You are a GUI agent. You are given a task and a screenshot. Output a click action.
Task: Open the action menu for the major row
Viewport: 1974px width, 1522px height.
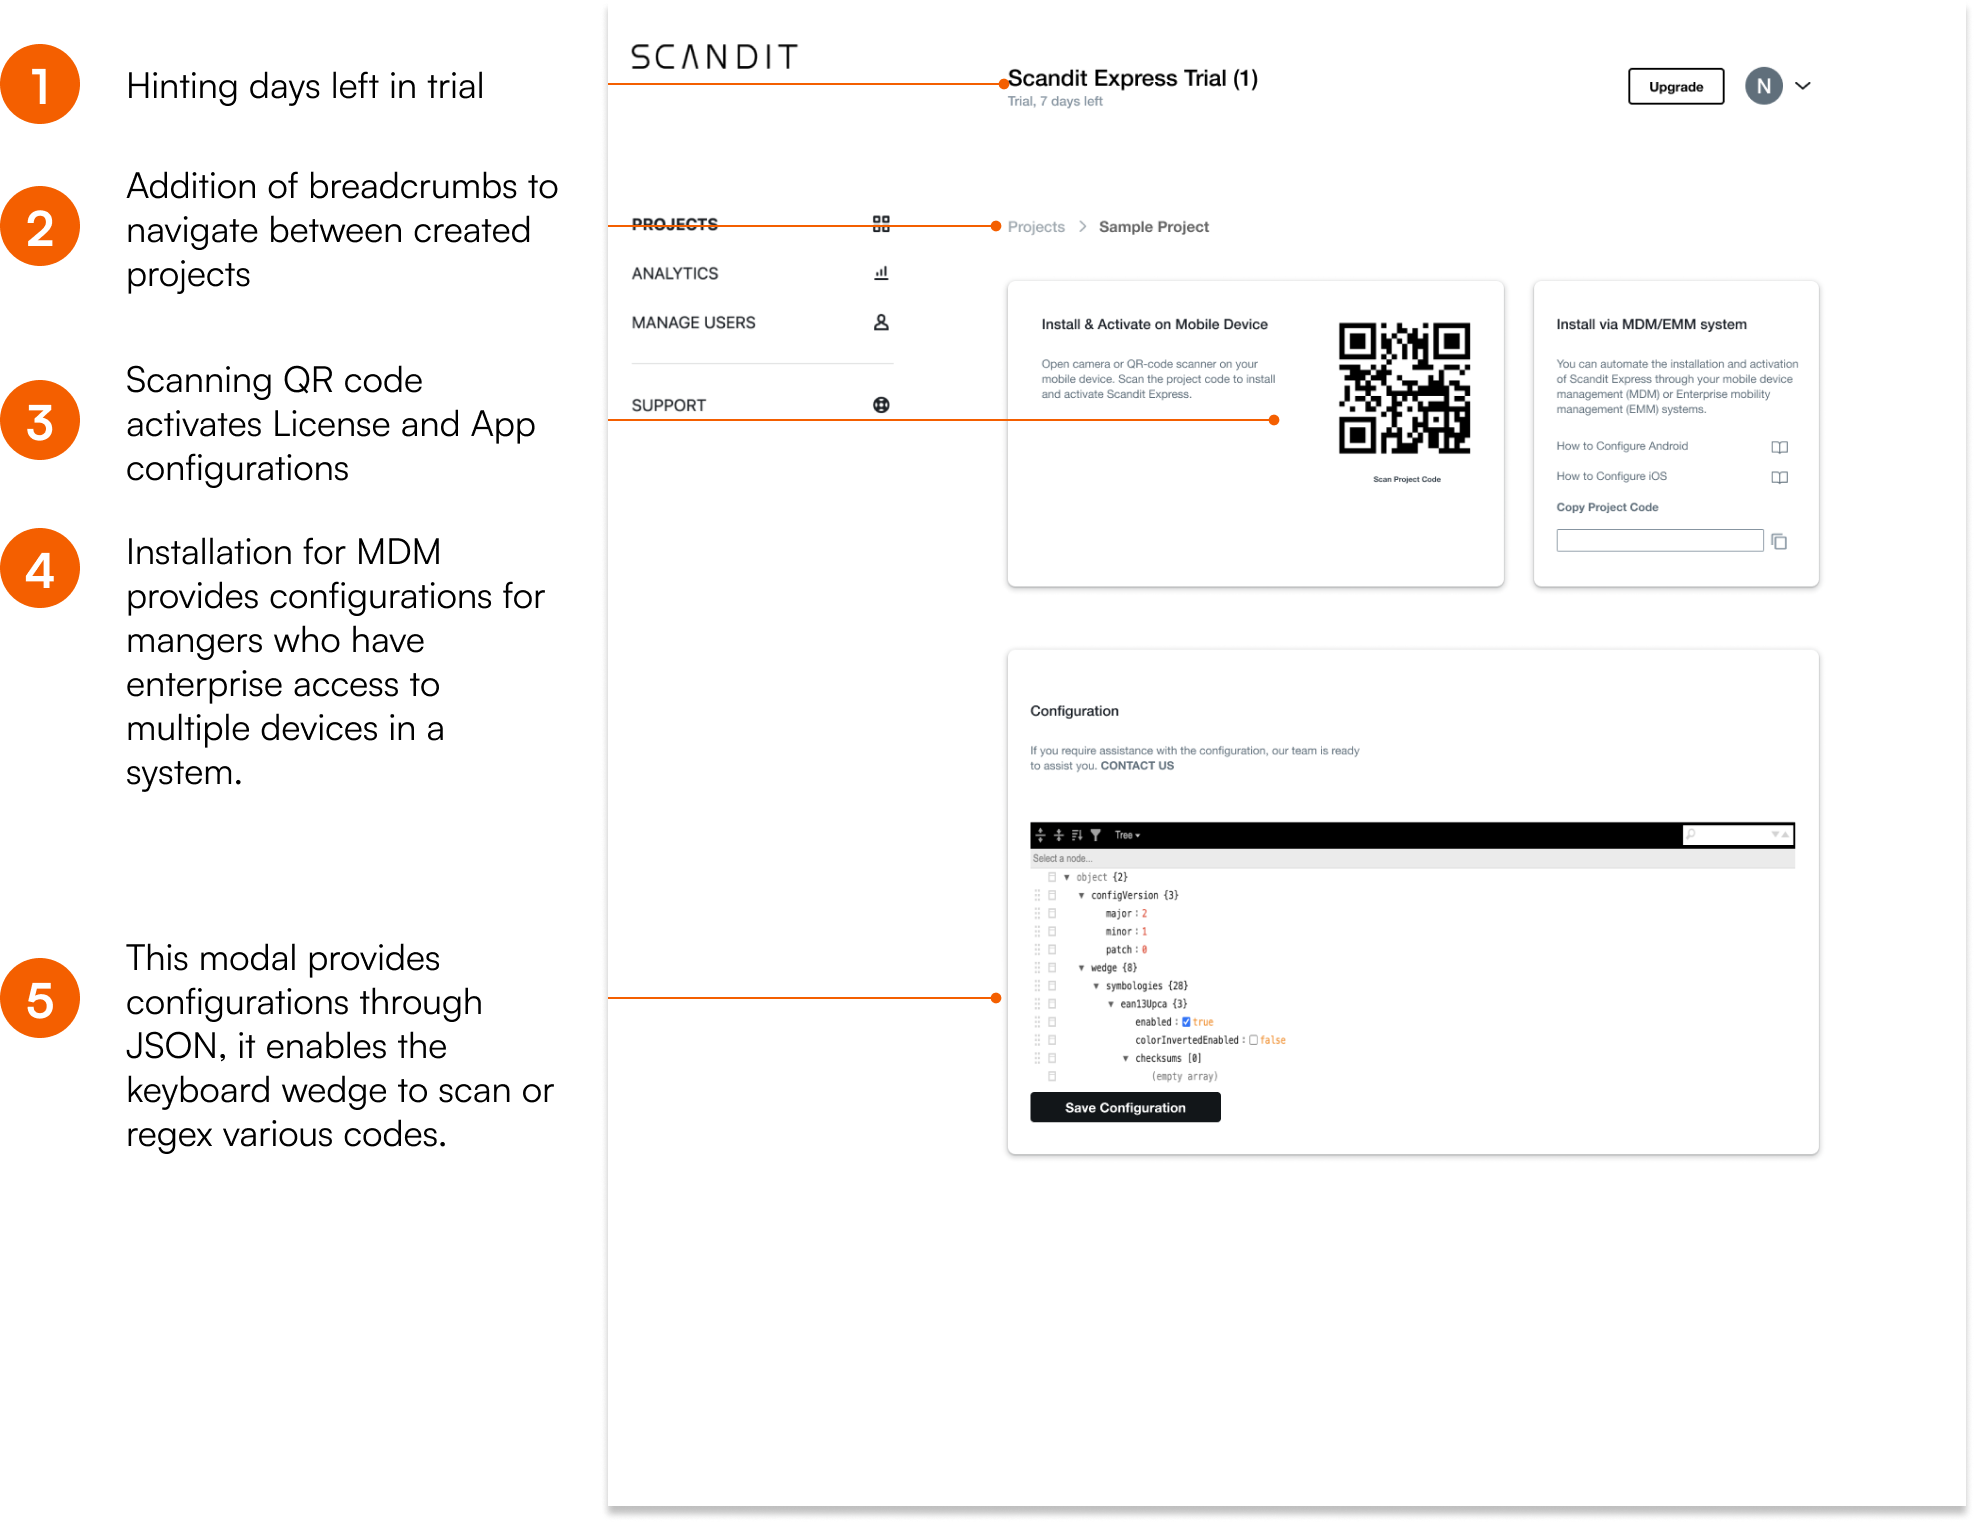pyautogui.click(x=1052, y=914)
